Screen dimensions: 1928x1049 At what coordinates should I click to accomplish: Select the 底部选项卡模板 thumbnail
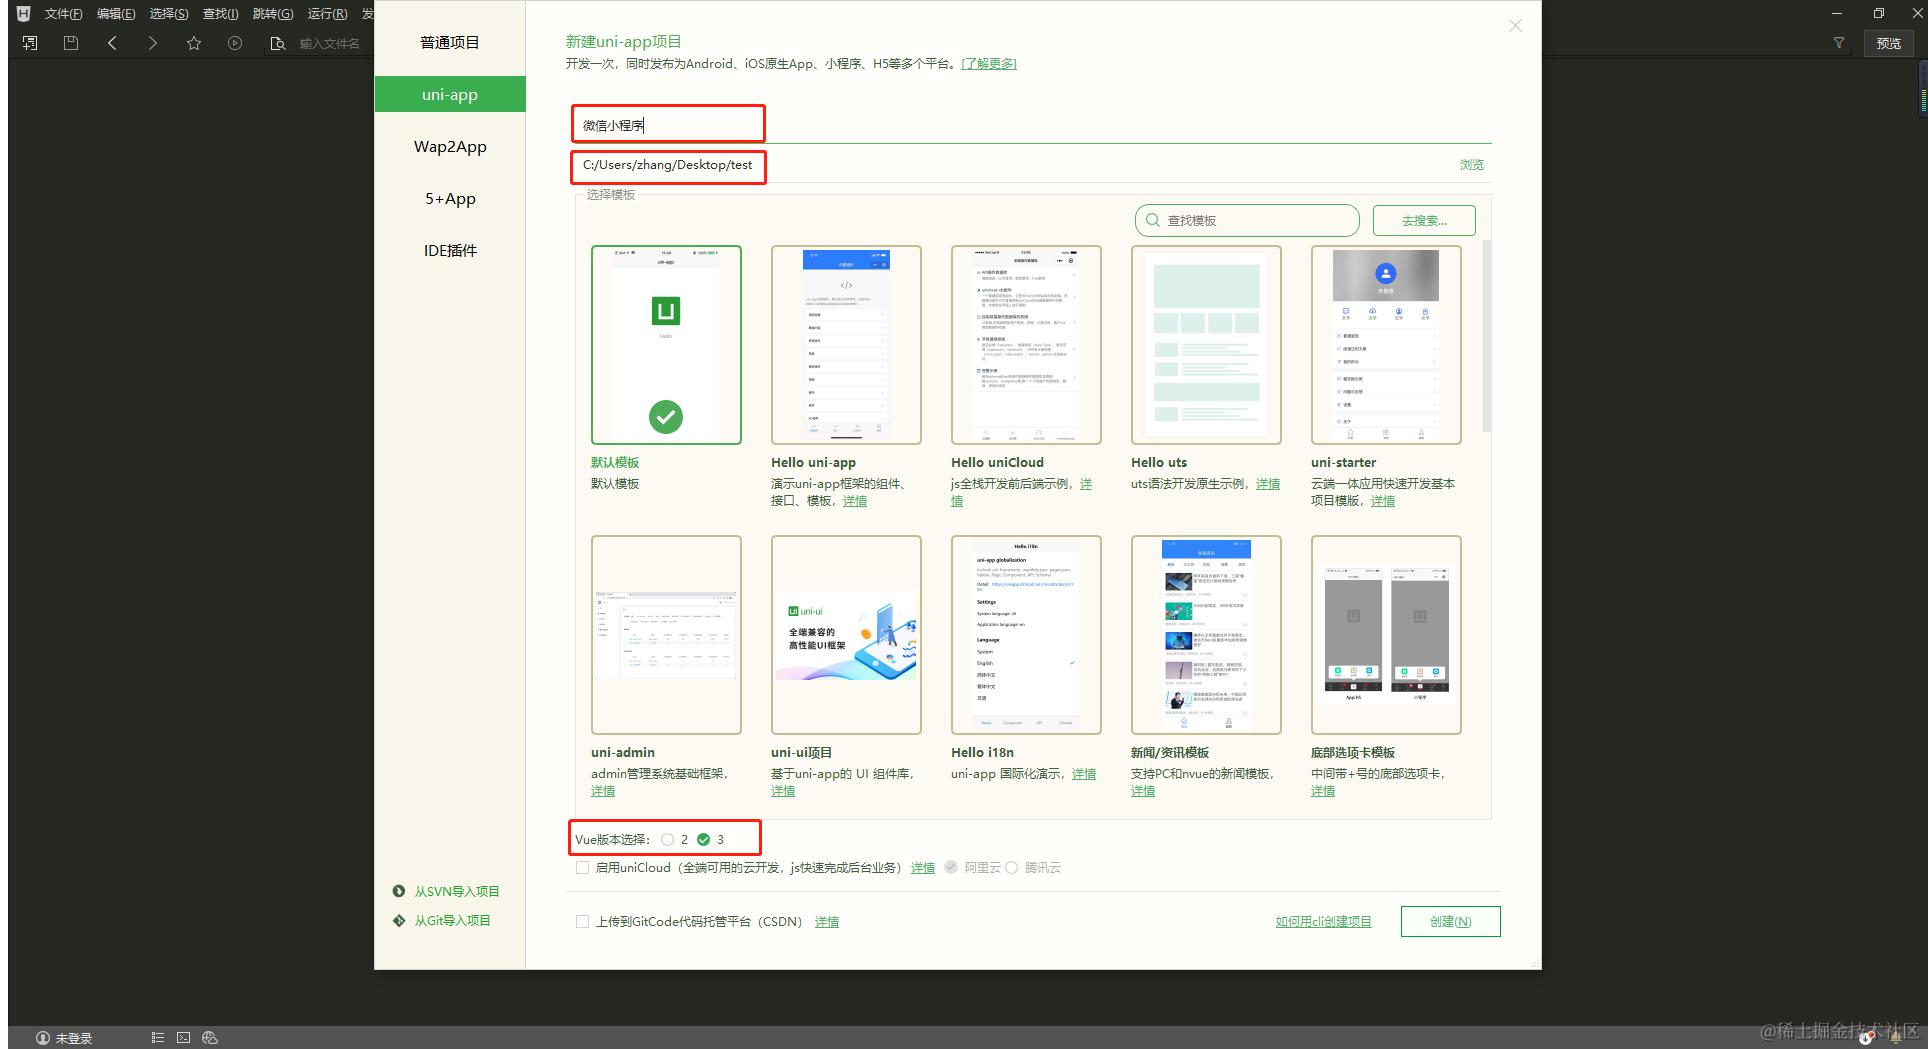1386,635
